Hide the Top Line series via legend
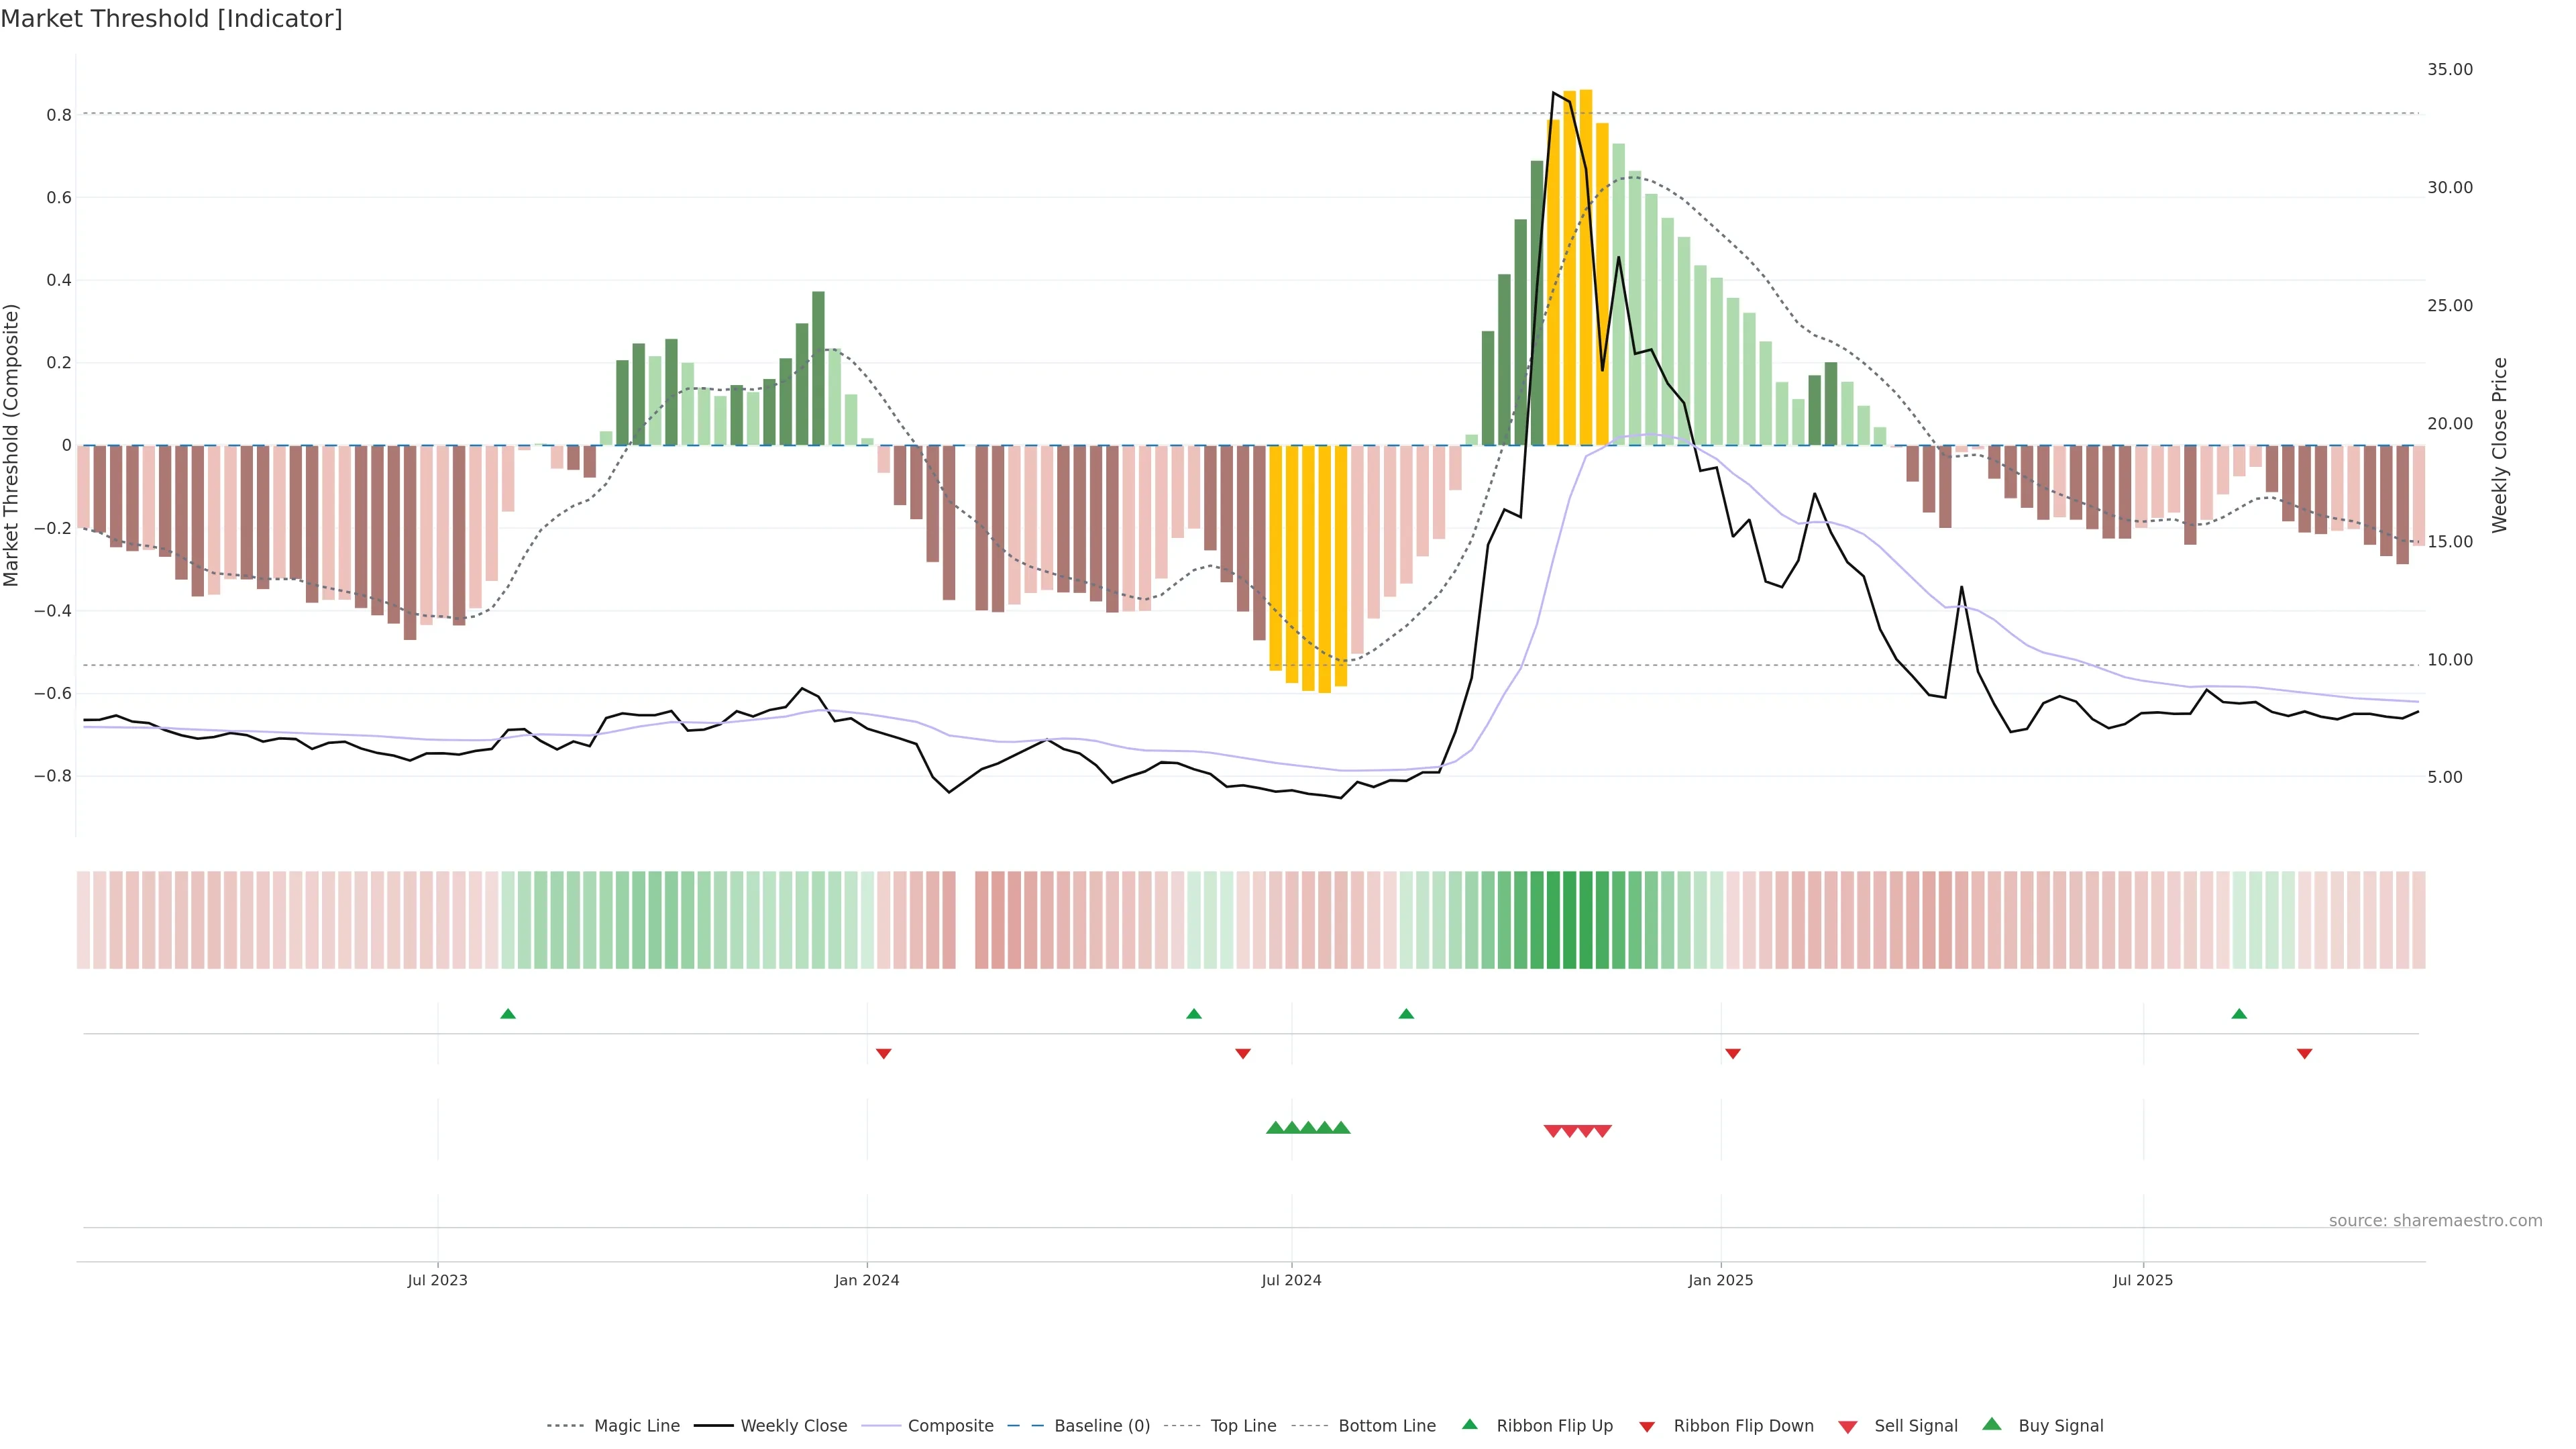2576x1449 pixels. (x=1243, y=1426)
